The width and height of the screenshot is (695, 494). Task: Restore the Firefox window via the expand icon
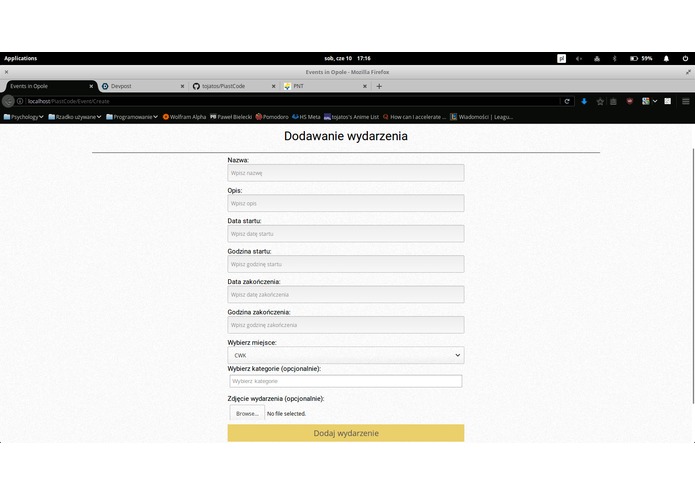pyautogui.click(x=688, y=72)
